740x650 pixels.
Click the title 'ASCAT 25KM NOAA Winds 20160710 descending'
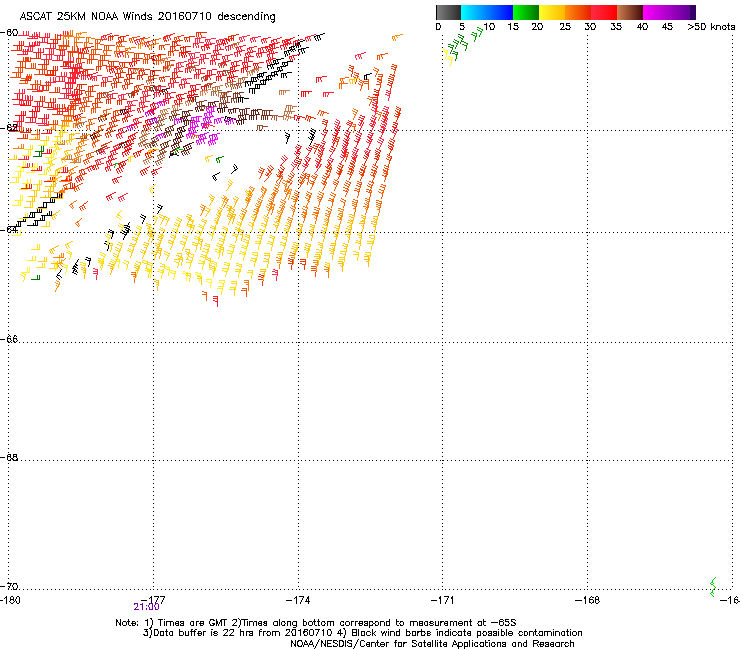147,17
